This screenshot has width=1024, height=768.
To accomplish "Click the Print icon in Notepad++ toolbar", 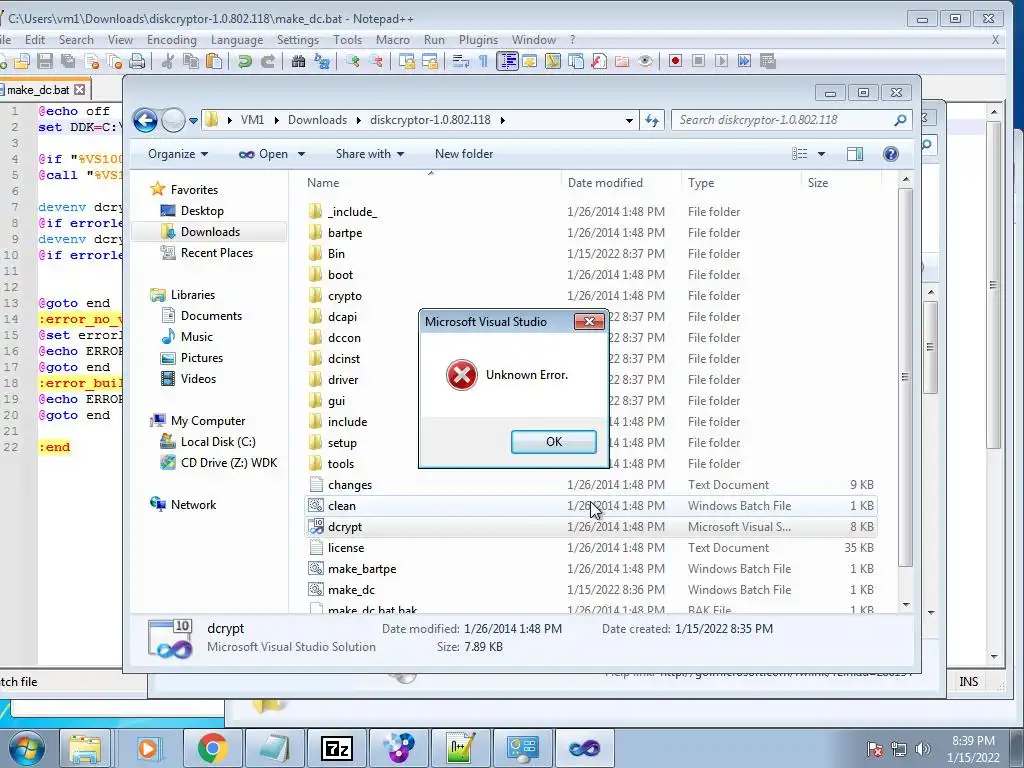I will (x=136, y=61).
